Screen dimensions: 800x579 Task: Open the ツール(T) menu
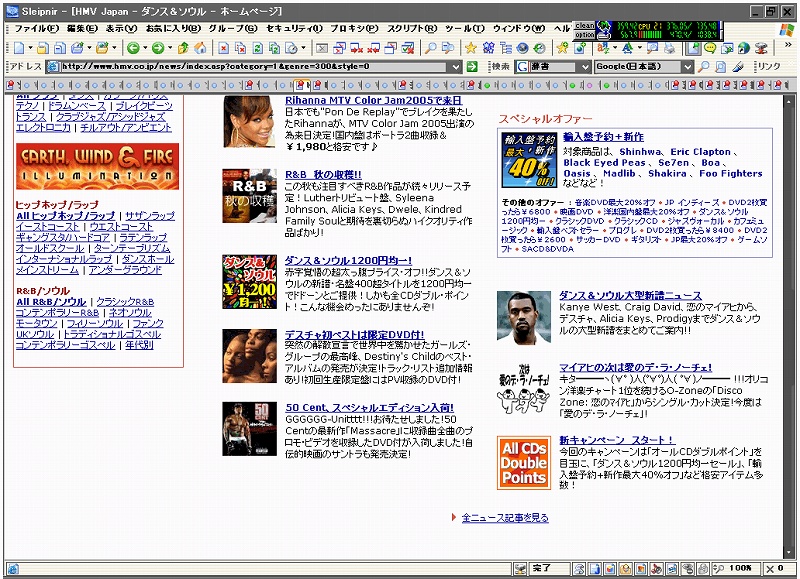click(465, 29)
